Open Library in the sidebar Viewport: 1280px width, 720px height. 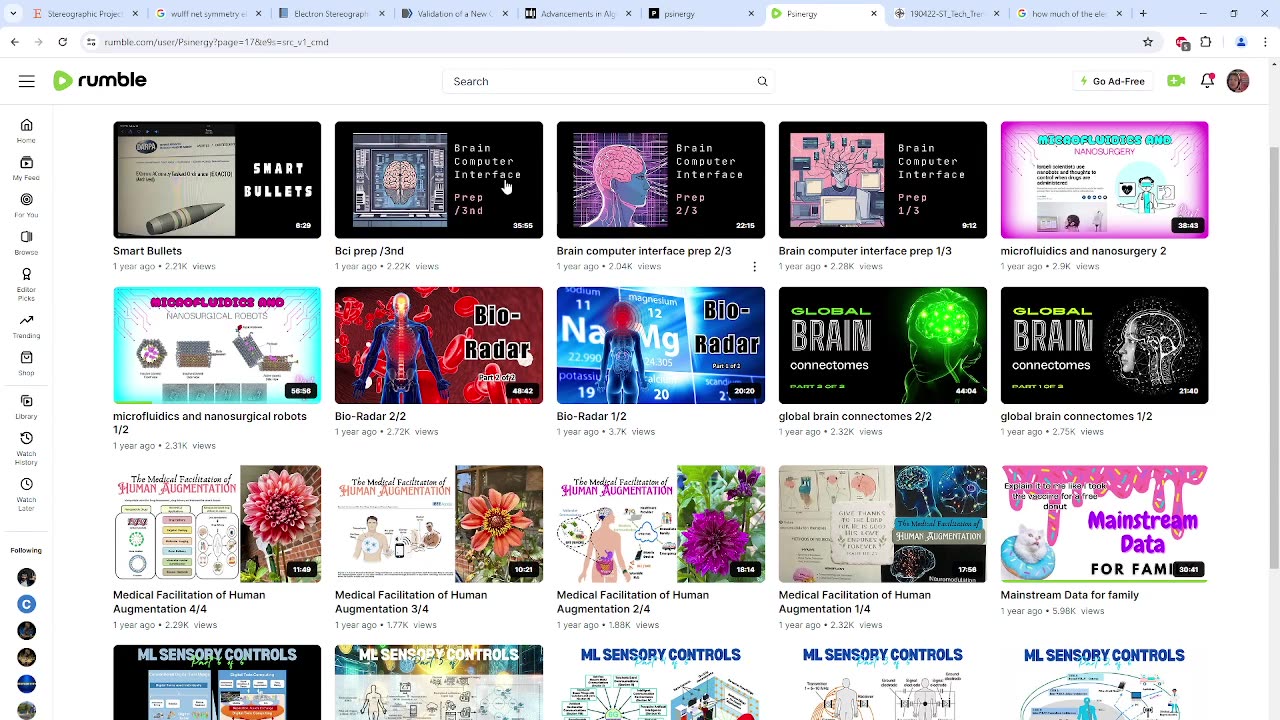tap(26, 407)
